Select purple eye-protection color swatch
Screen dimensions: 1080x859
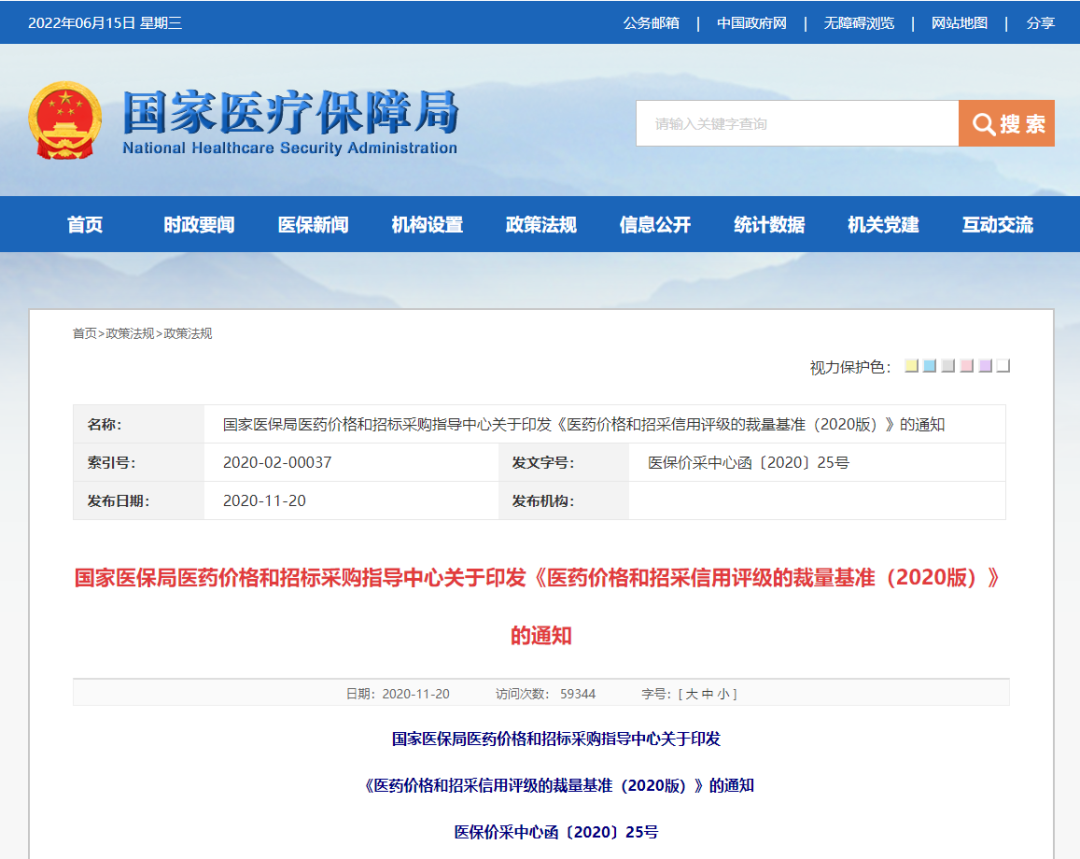click(x=986, y=366)
